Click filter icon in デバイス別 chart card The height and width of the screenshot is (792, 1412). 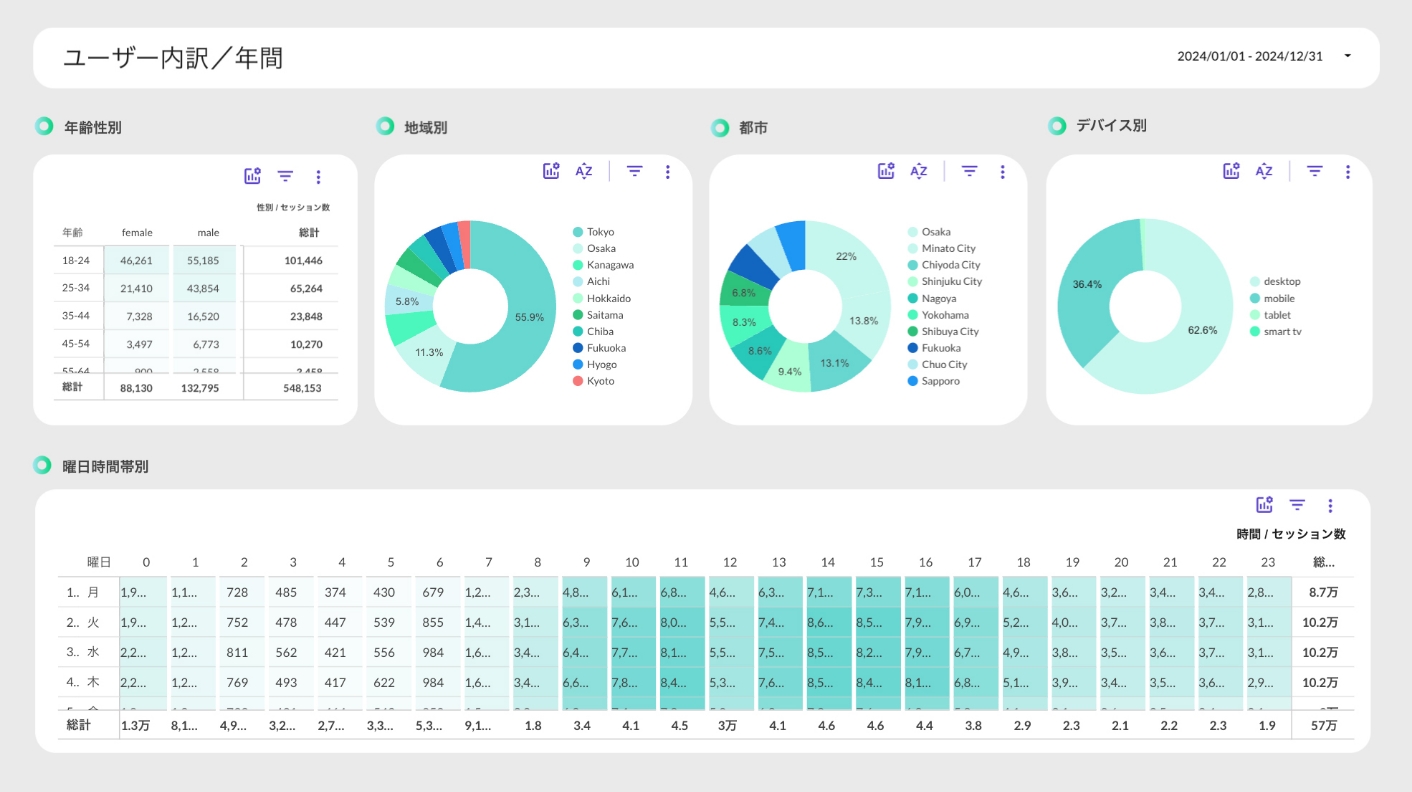point(1314,171)
